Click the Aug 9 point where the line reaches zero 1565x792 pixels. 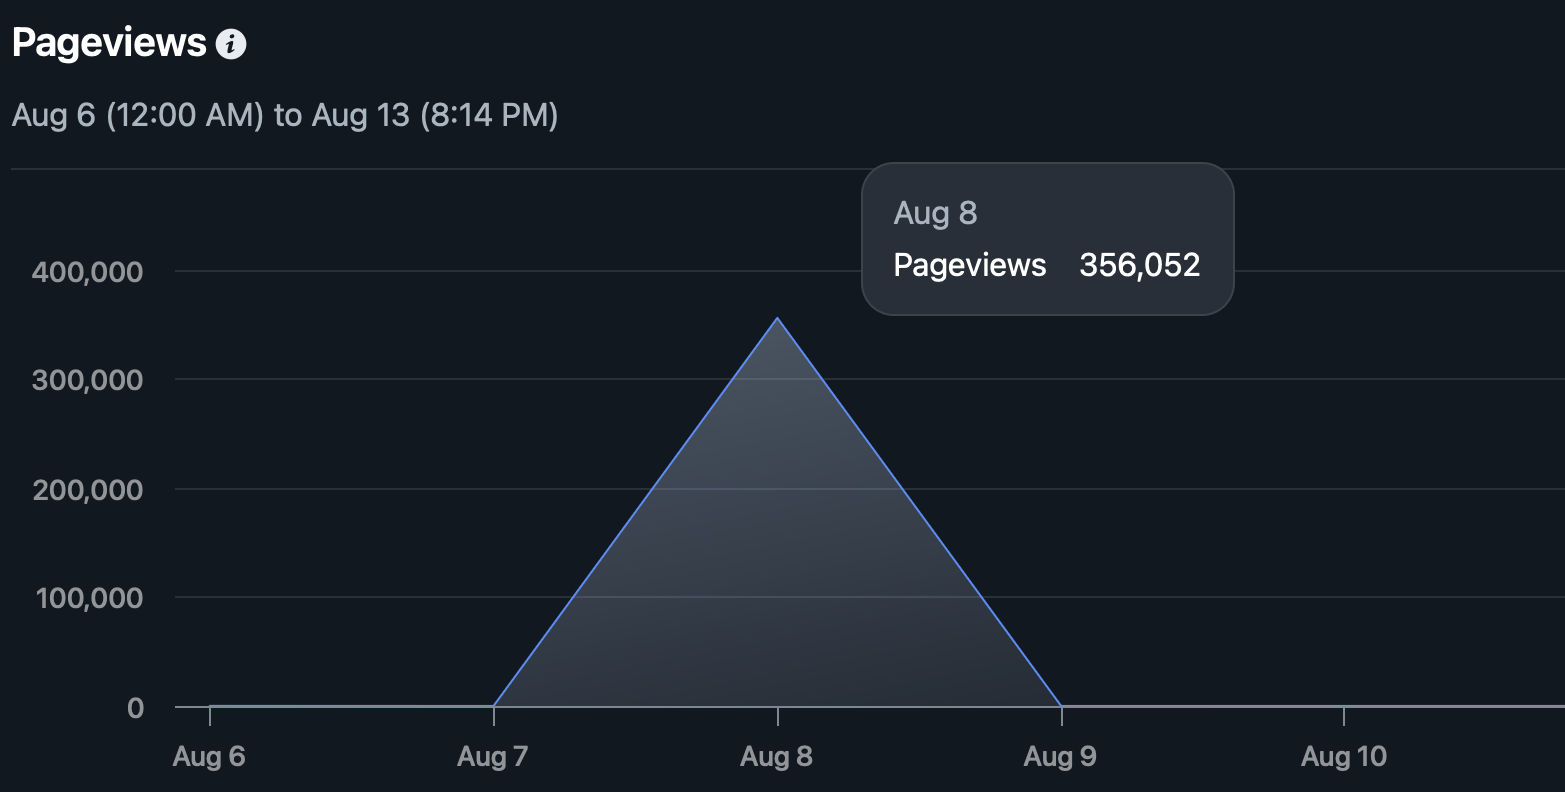tap(1061, 706)
